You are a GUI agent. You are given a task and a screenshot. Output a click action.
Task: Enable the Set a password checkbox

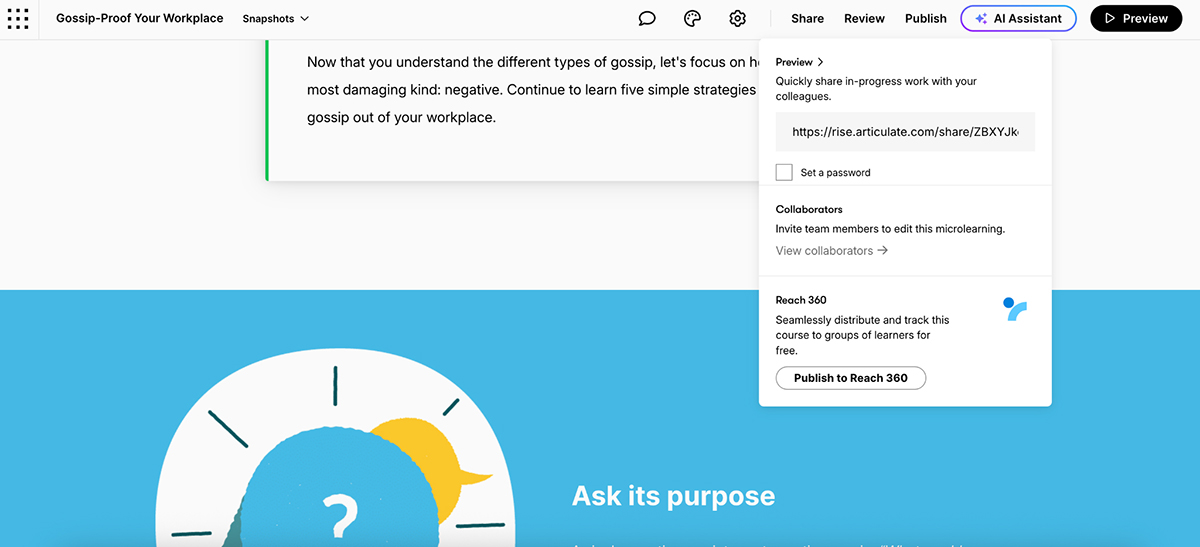tap(784, 172)
